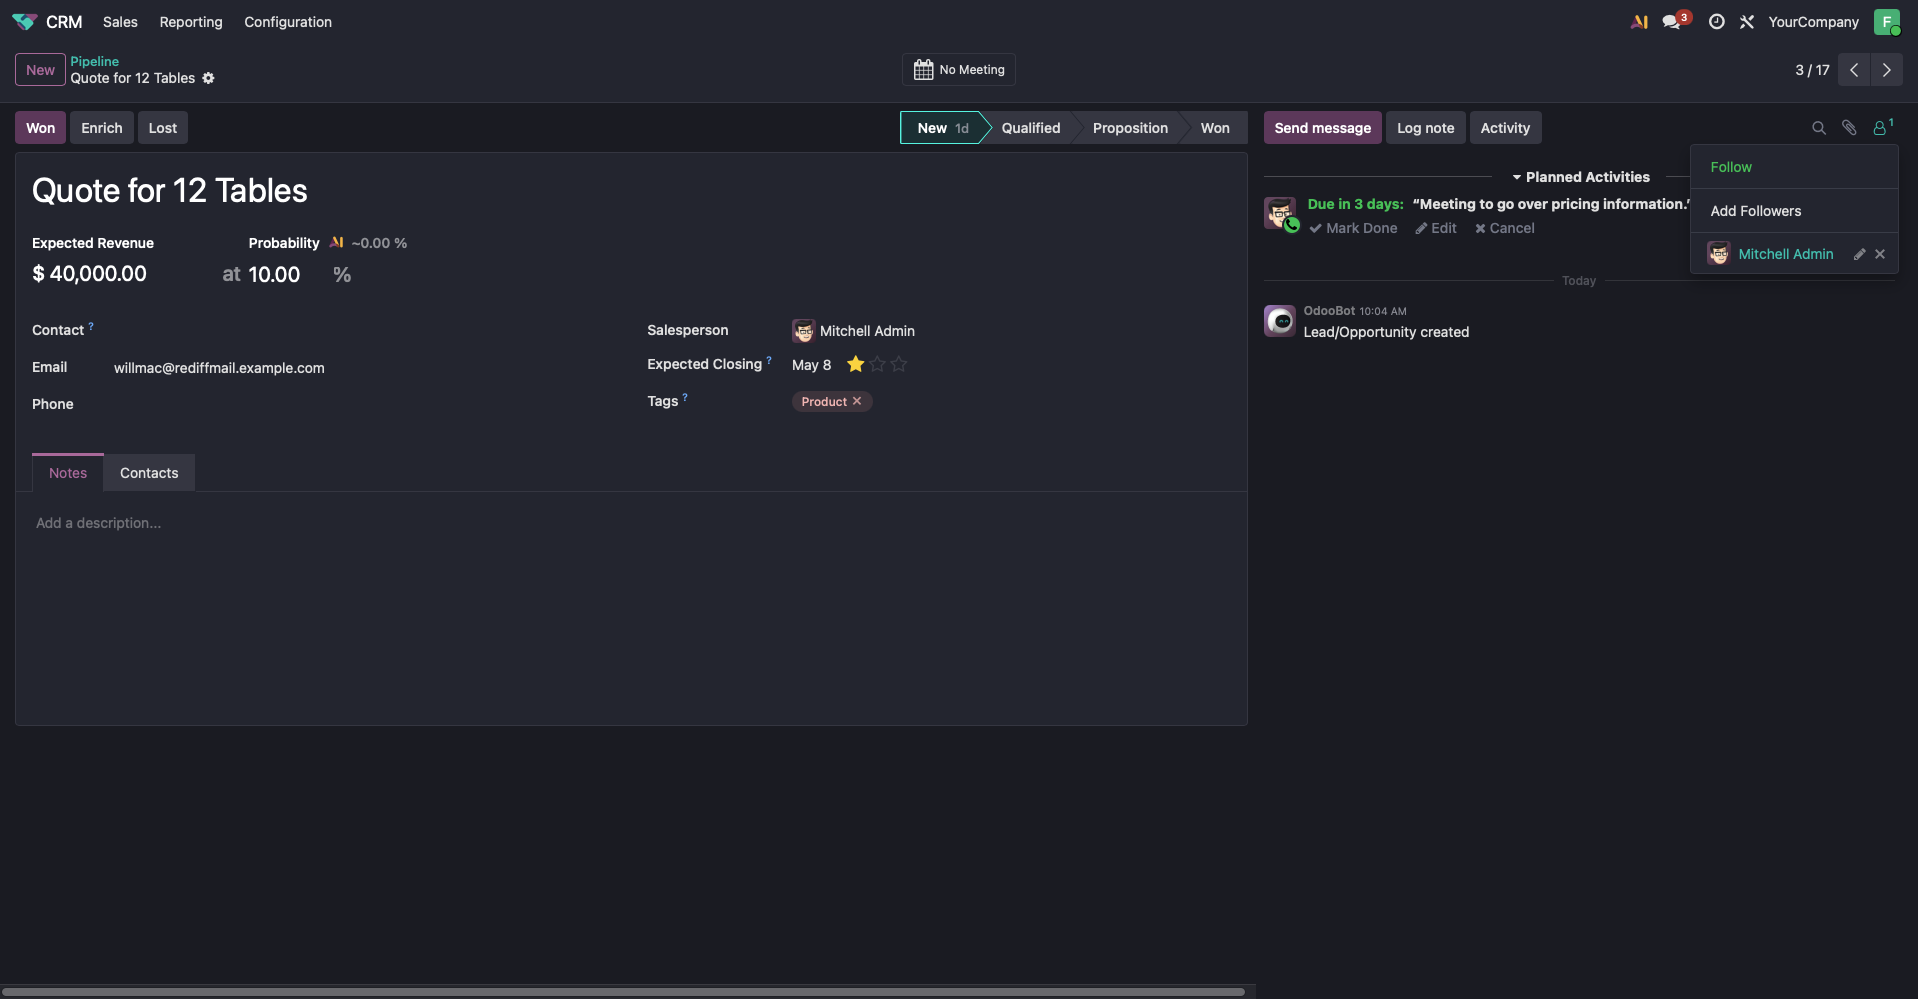
Task: Set priority to three stars
Action: click(x=899, y=364)
